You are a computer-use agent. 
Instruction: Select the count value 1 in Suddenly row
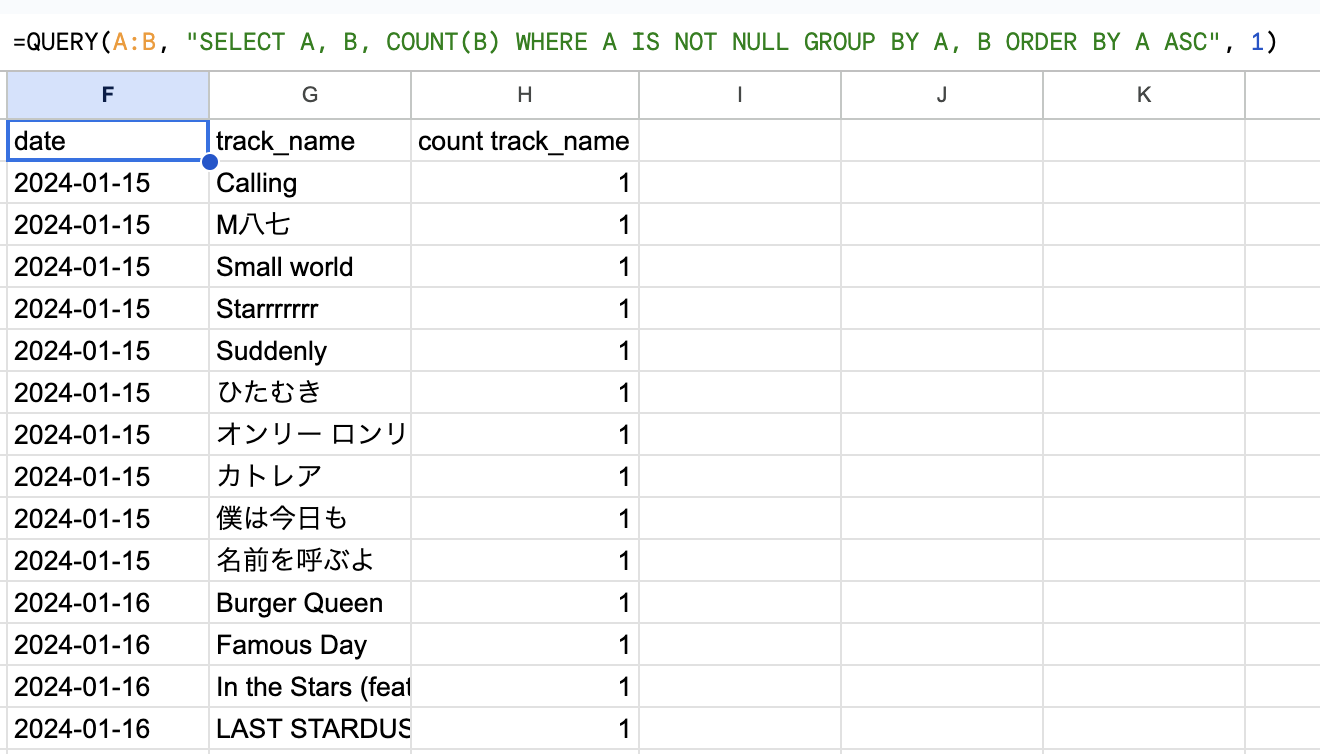(x=525, y=351)
